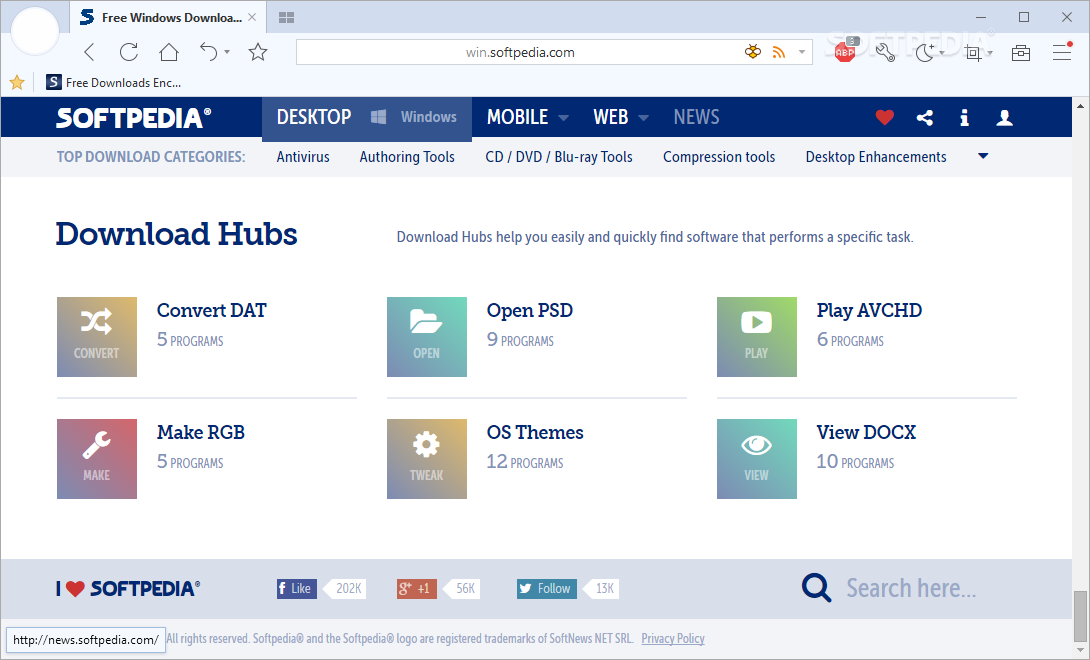
Task: Open the browser main menu hamburger icon
Action: pos(1062,51)
